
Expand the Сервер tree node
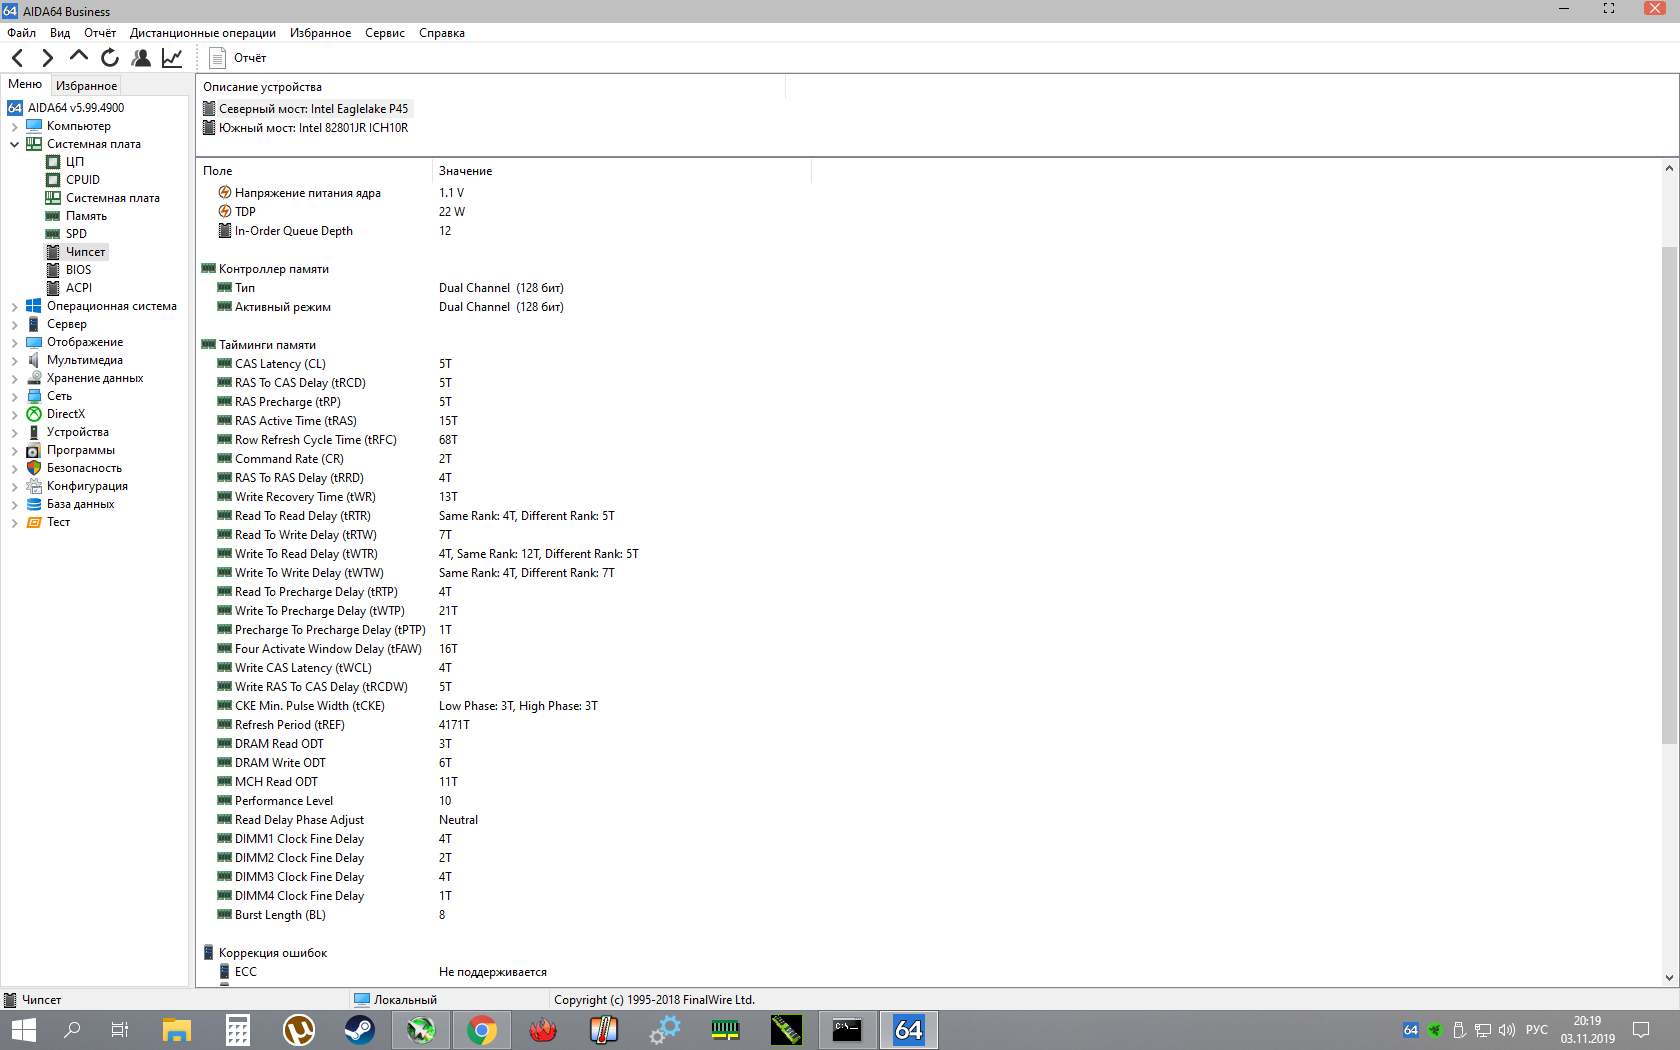point(14,324)
